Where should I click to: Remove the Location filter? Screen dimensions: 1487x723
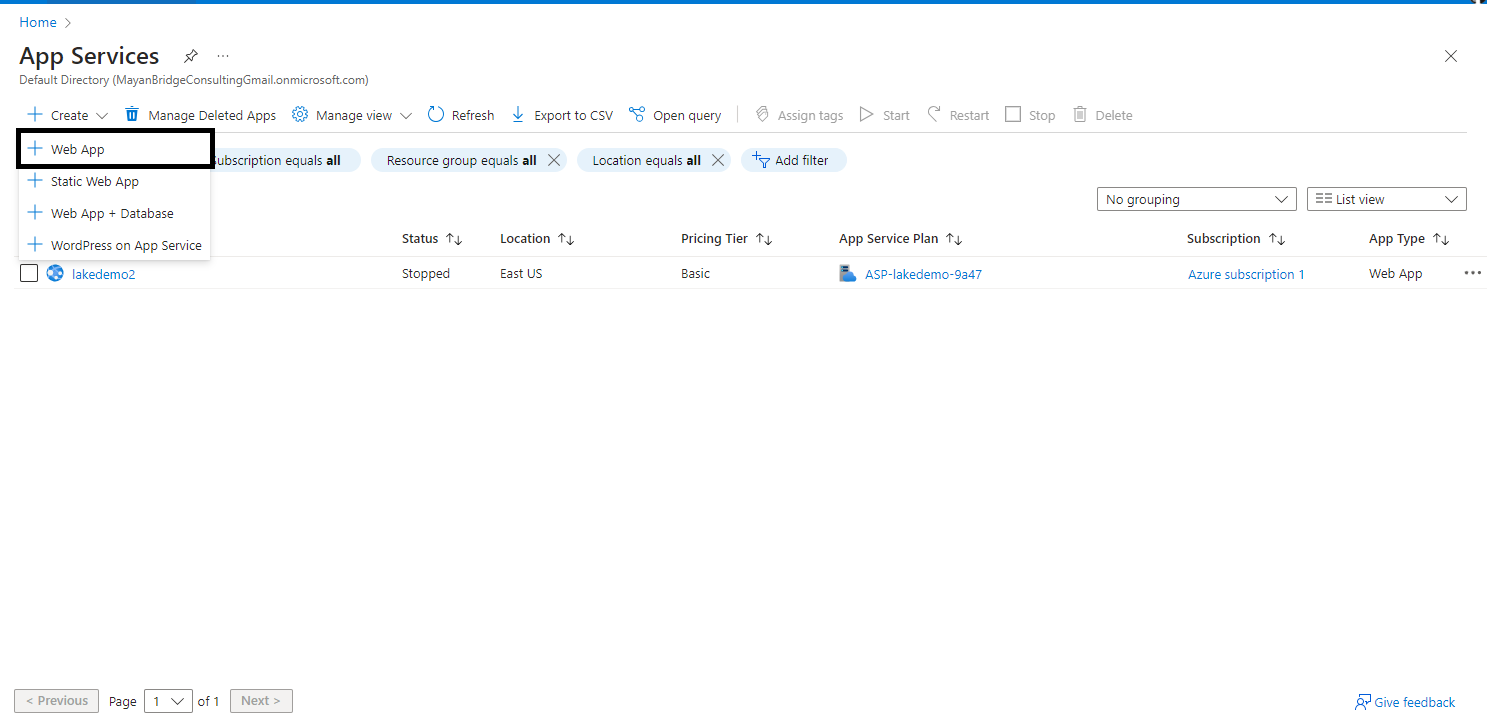(718, 160)
